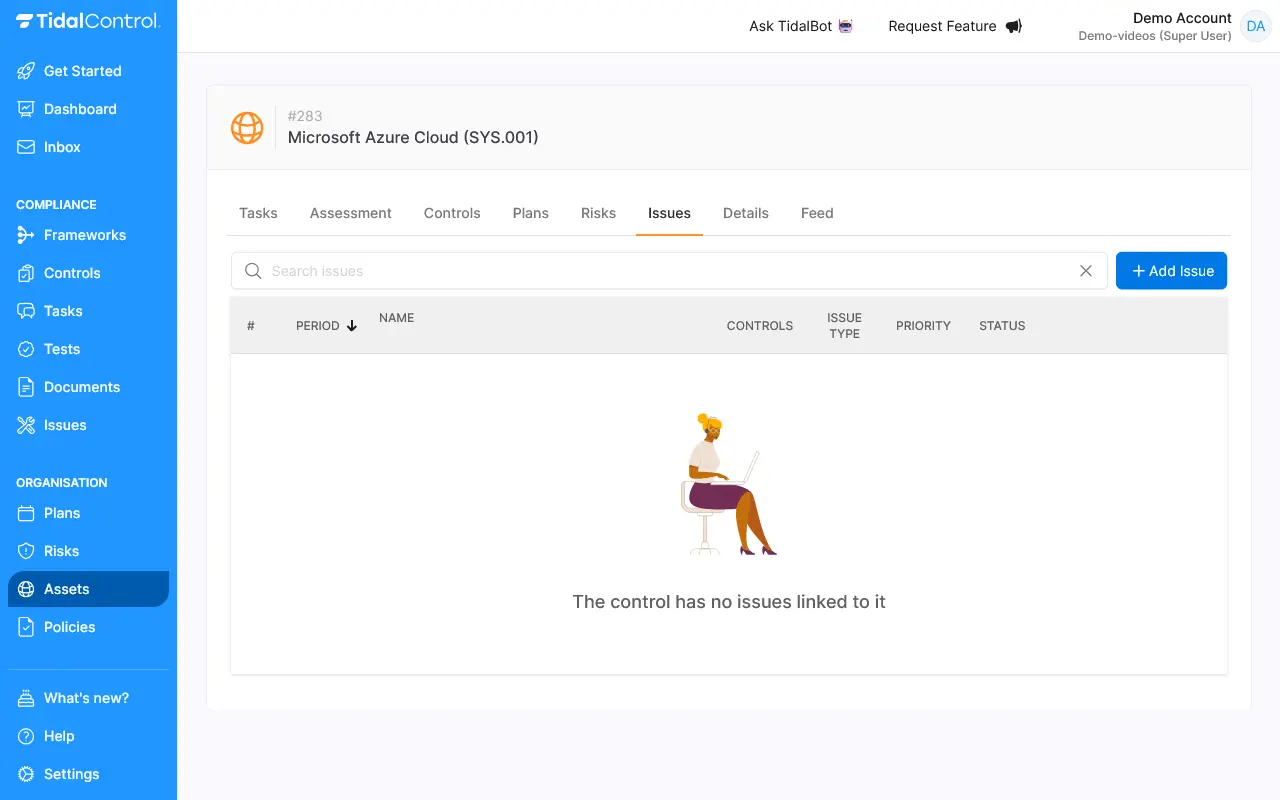This screenshot has width=1280, height=800.
Task: Open What's new in sidebar
Action: [x=88, y=698]
